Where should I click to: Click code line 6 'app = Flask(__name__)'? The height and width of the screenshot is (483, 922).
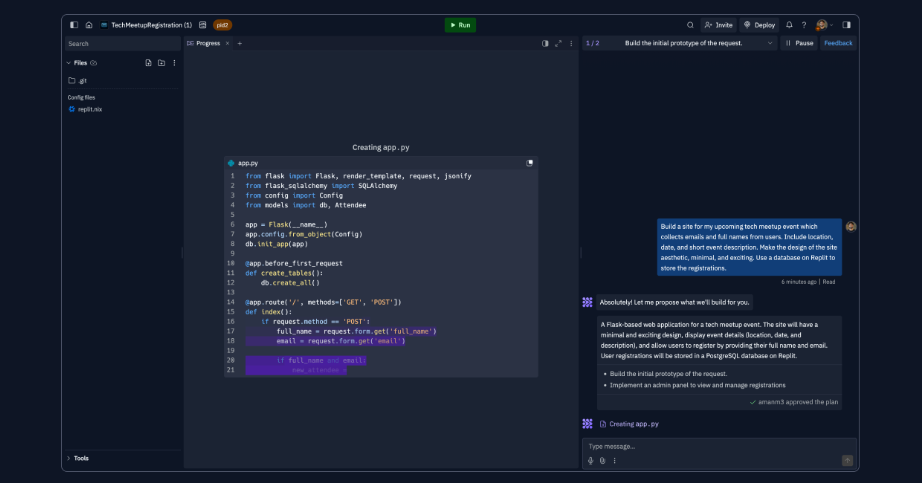(286, 225)
